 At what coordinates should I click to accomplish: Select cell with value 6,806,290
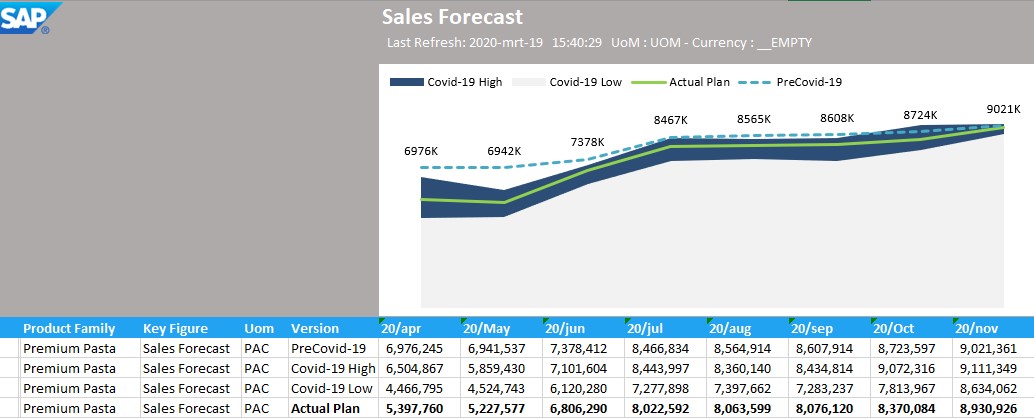[583, 408]
